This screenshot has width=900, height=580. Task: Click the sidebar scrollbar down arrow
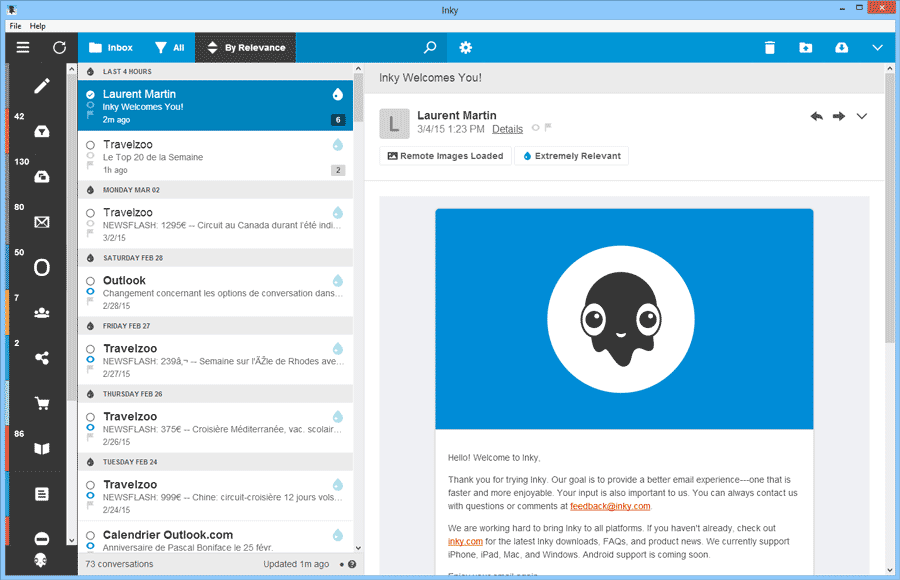click(72, 540)
